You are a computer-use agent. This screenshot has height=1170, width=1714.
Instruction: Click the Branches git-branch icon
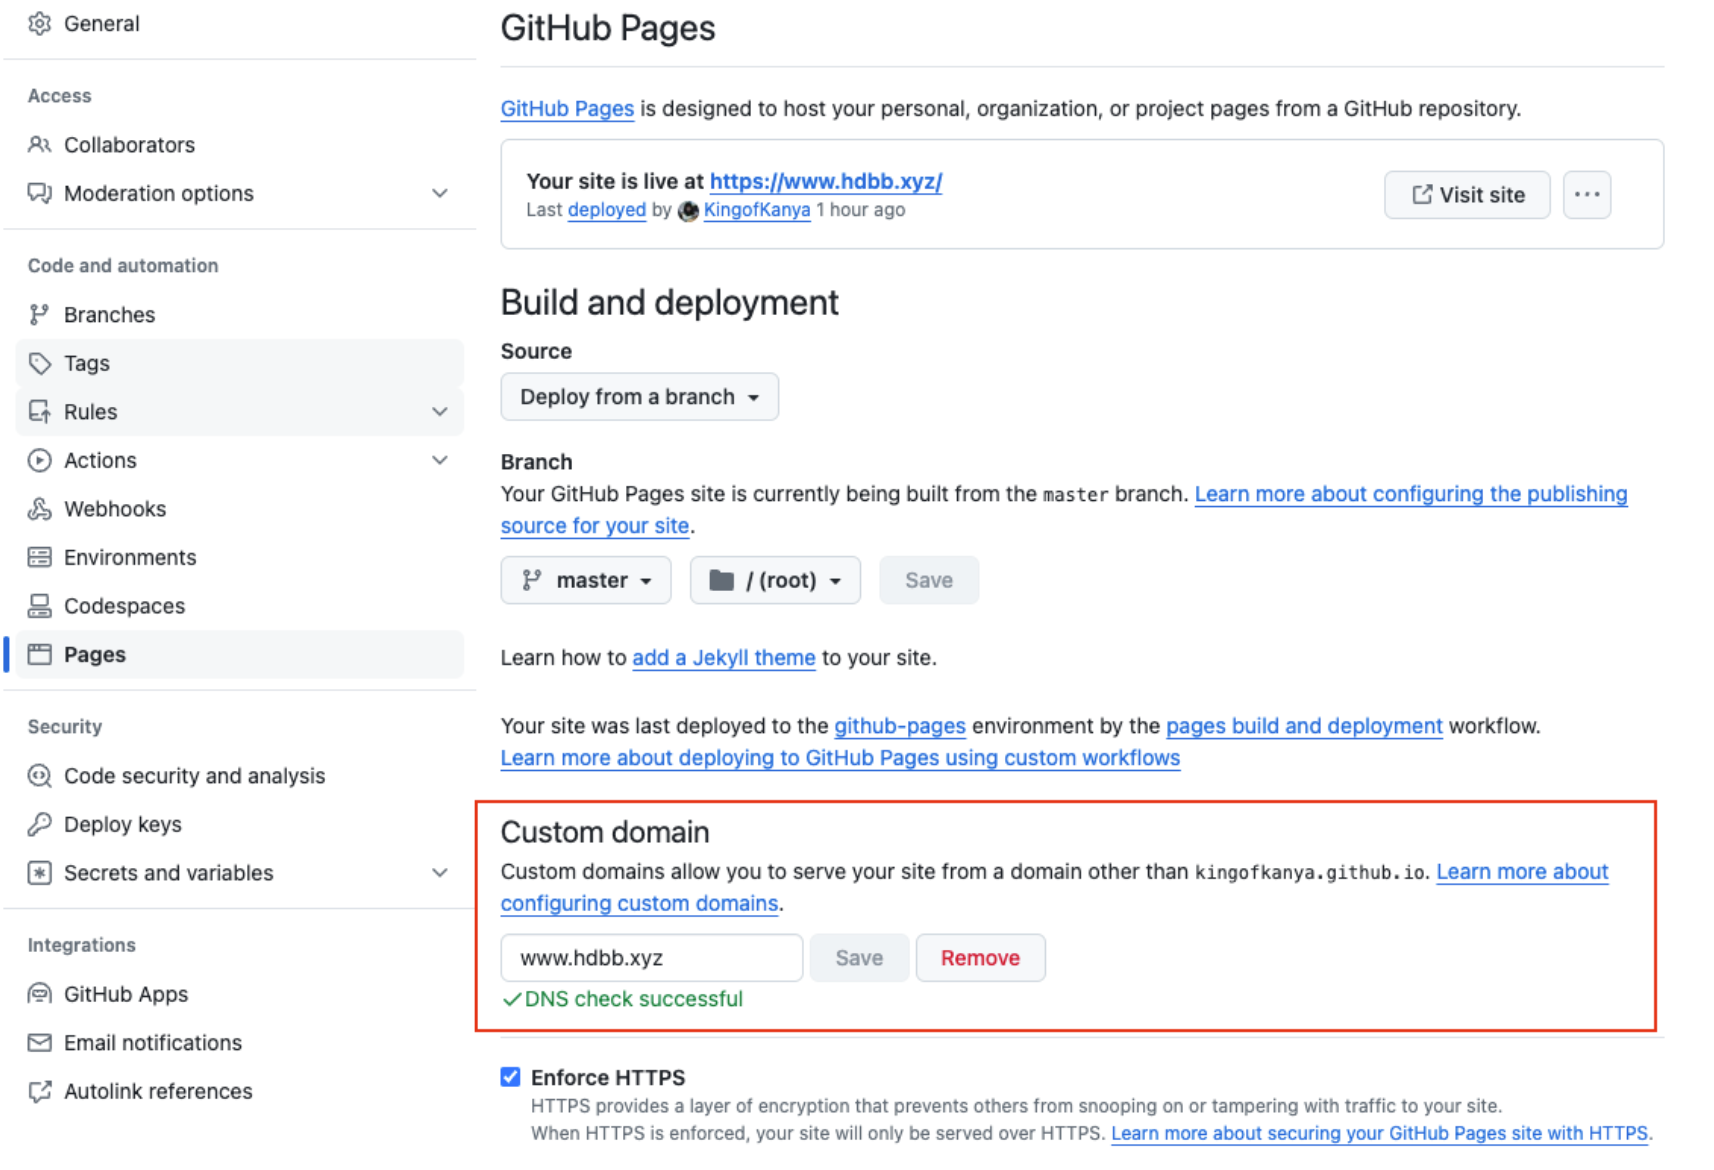tap(39, 314)
